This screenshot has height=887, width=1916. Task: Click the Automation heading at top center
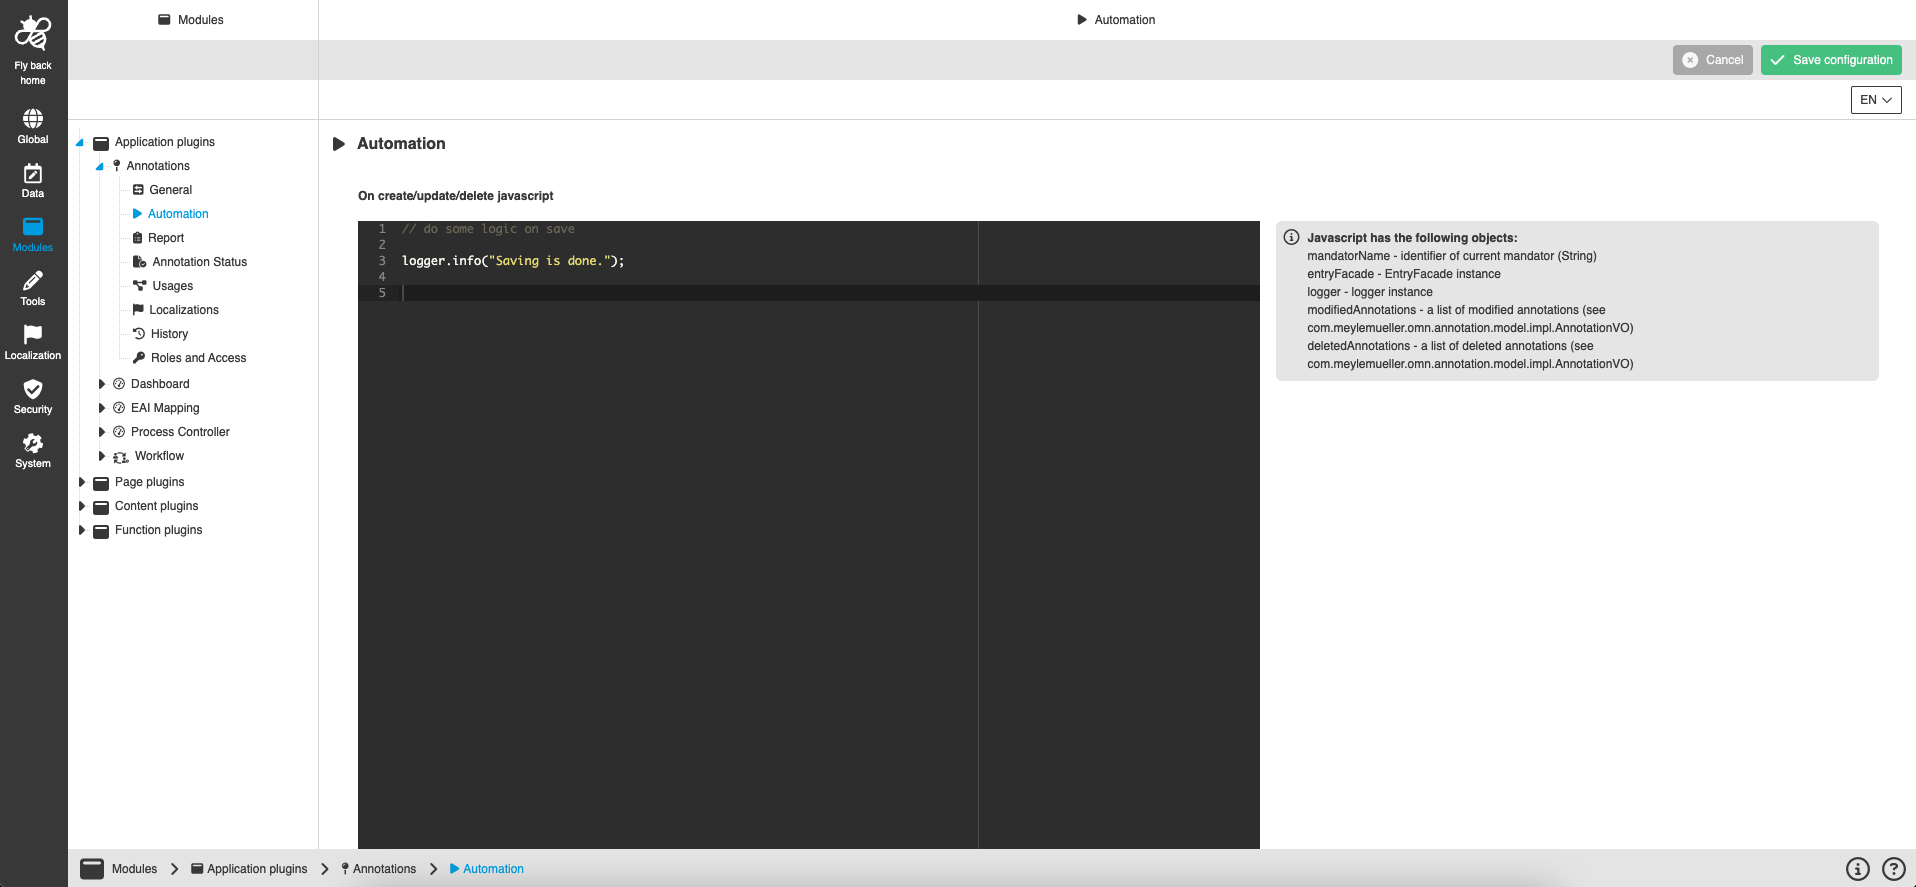tap(1124, 20)
